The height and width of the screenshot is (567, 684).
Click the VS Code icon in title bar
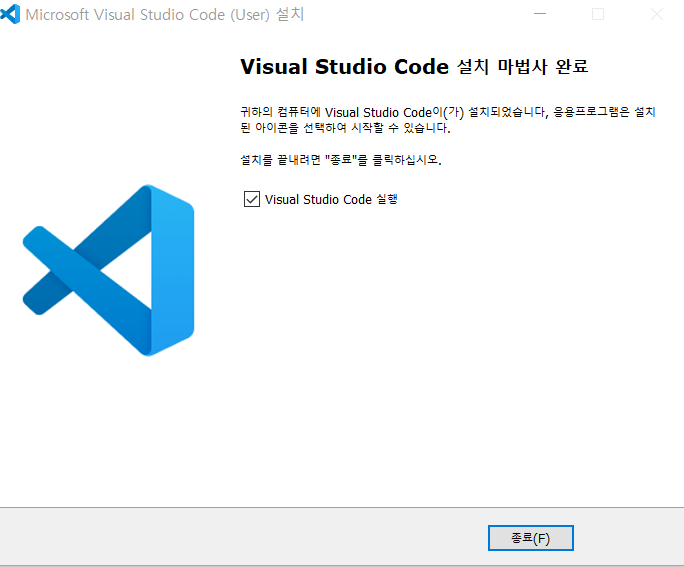click(10, 14)
